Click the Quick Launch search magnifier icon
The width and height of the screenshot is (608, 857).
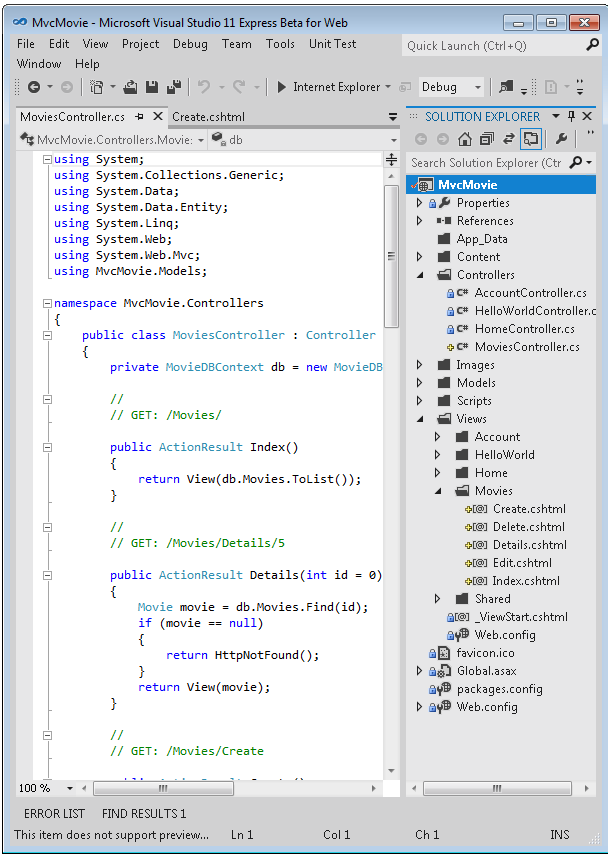pyautogui.click(x=592, y=45)
